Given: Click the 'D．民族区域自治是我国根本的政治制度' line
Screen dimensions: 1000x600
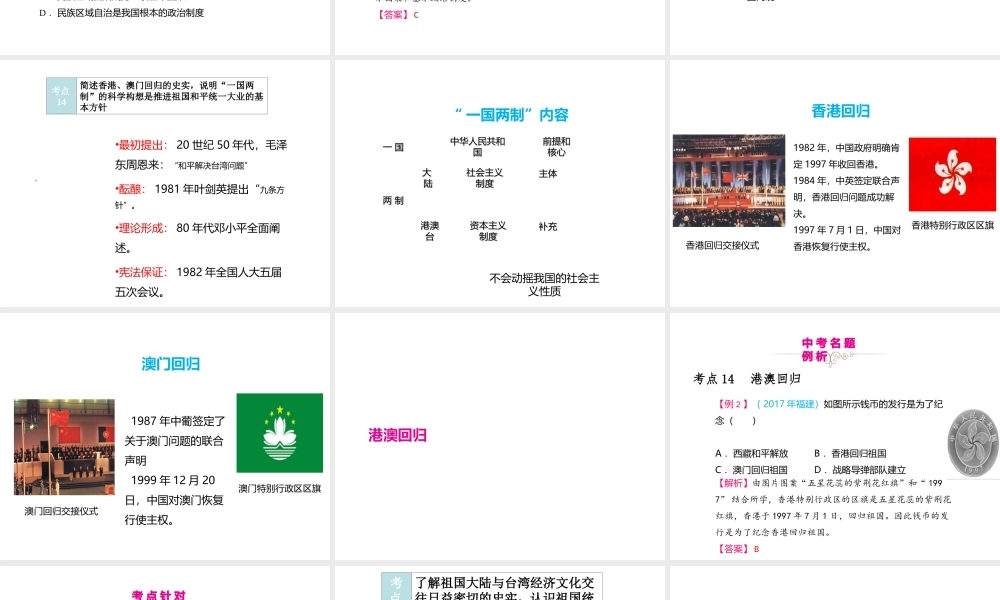Looking at the screenshot, I should click(x=122, y=13).
